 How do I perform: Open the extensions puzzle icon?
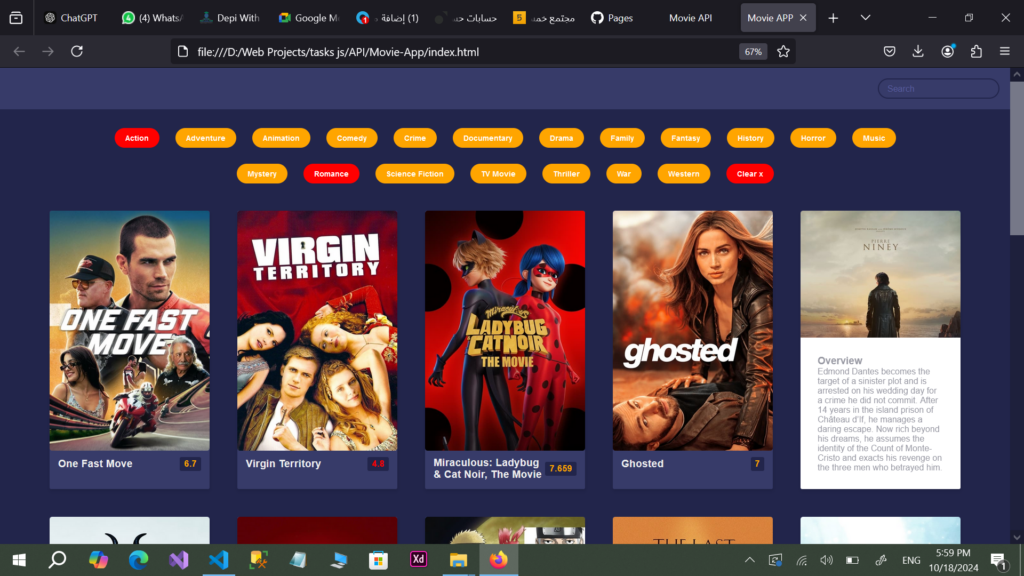(x=976, y=52)
